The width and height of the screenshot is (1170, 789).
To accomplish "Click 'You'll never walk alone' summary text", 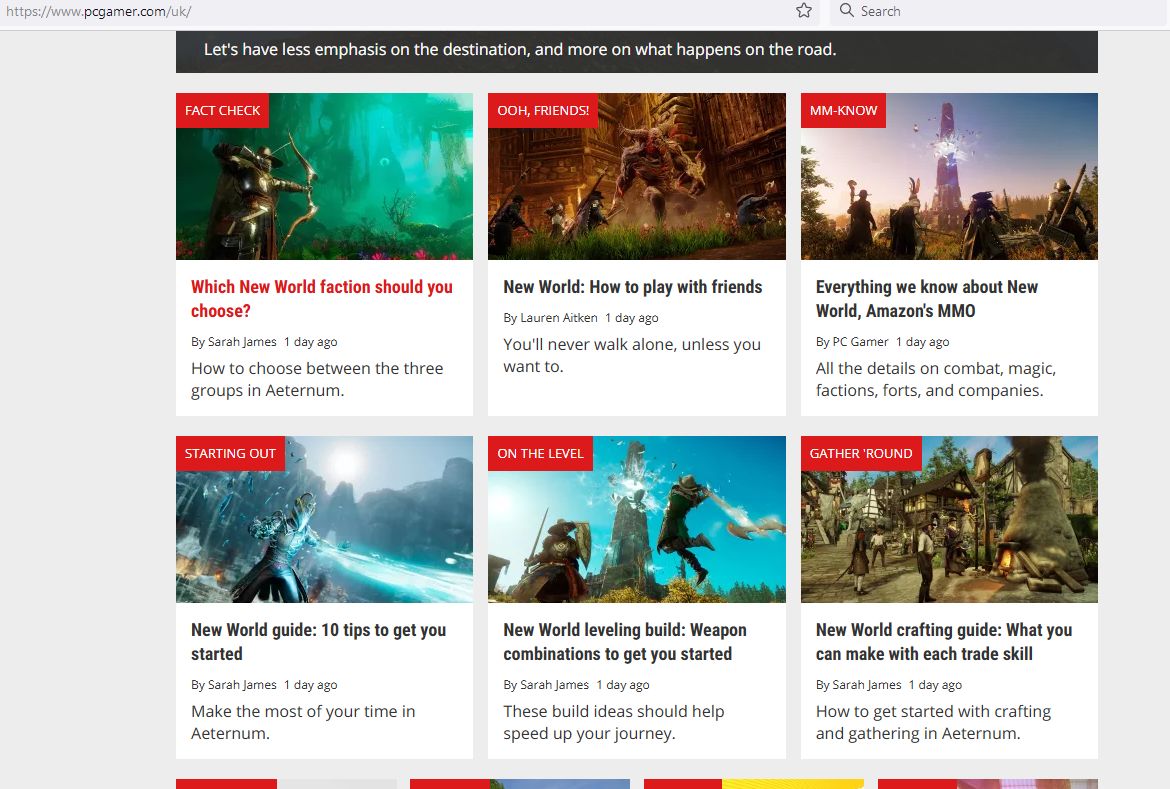I will pyautogui.click(x=632, y=355).
